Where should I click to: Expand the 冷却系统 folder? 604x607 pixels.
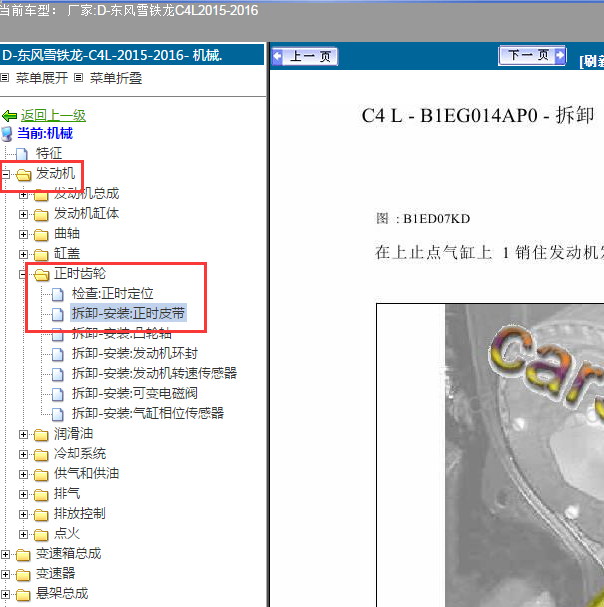pos(23,454)
